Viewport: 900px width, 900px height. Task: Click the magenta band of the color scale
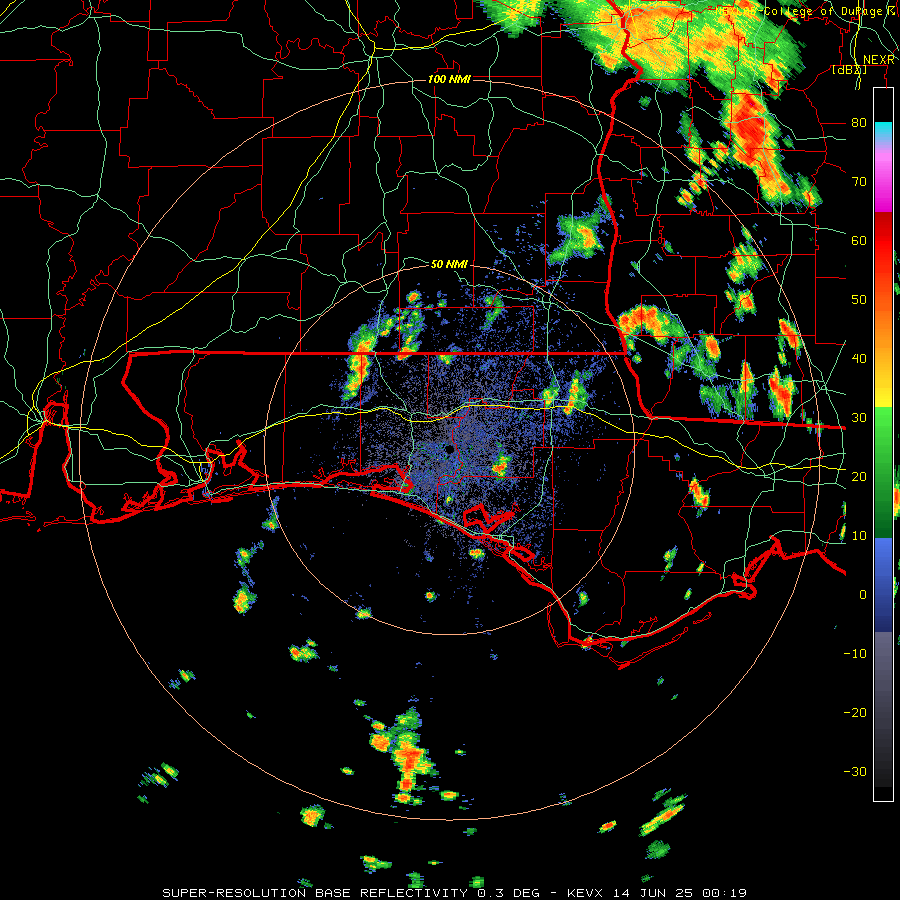[883, 184]
